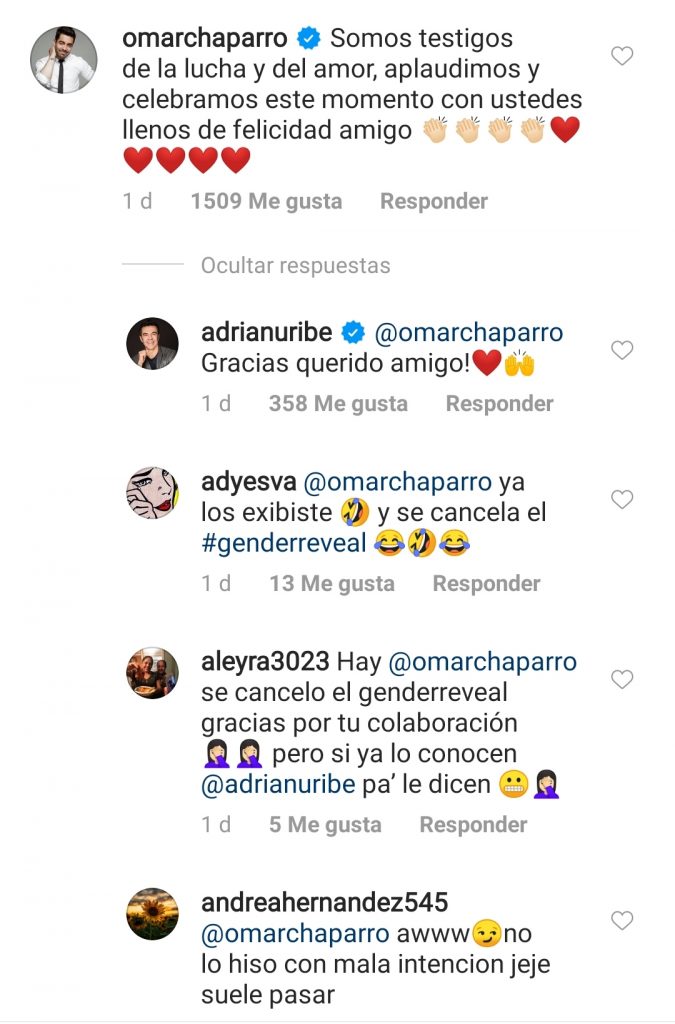Reply to adrianuribe's comment
The width and height of the screenshot is (675, 1024).
[499, 404]
